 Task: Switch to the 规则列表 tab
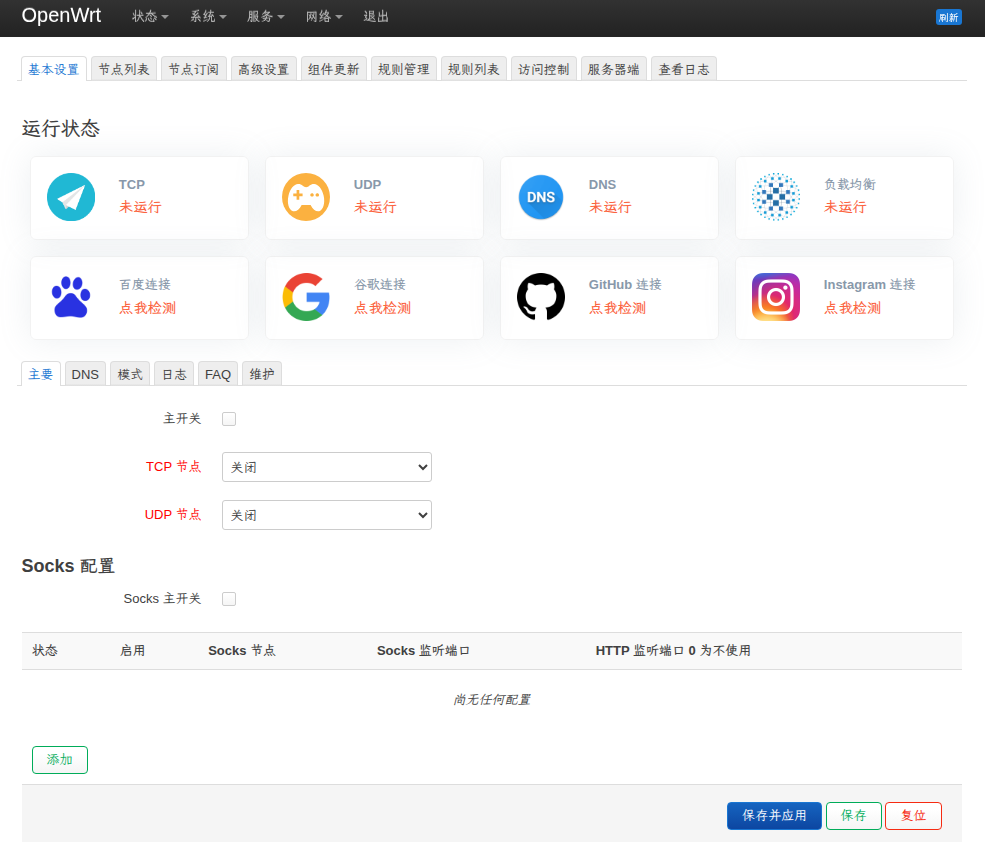(474, 69)
